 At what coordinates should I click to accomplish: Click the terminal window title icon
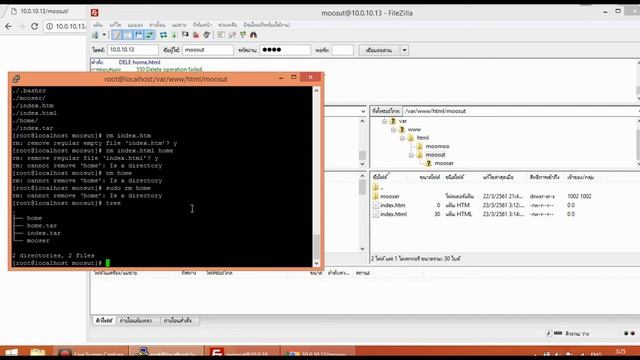coord(16,79)
